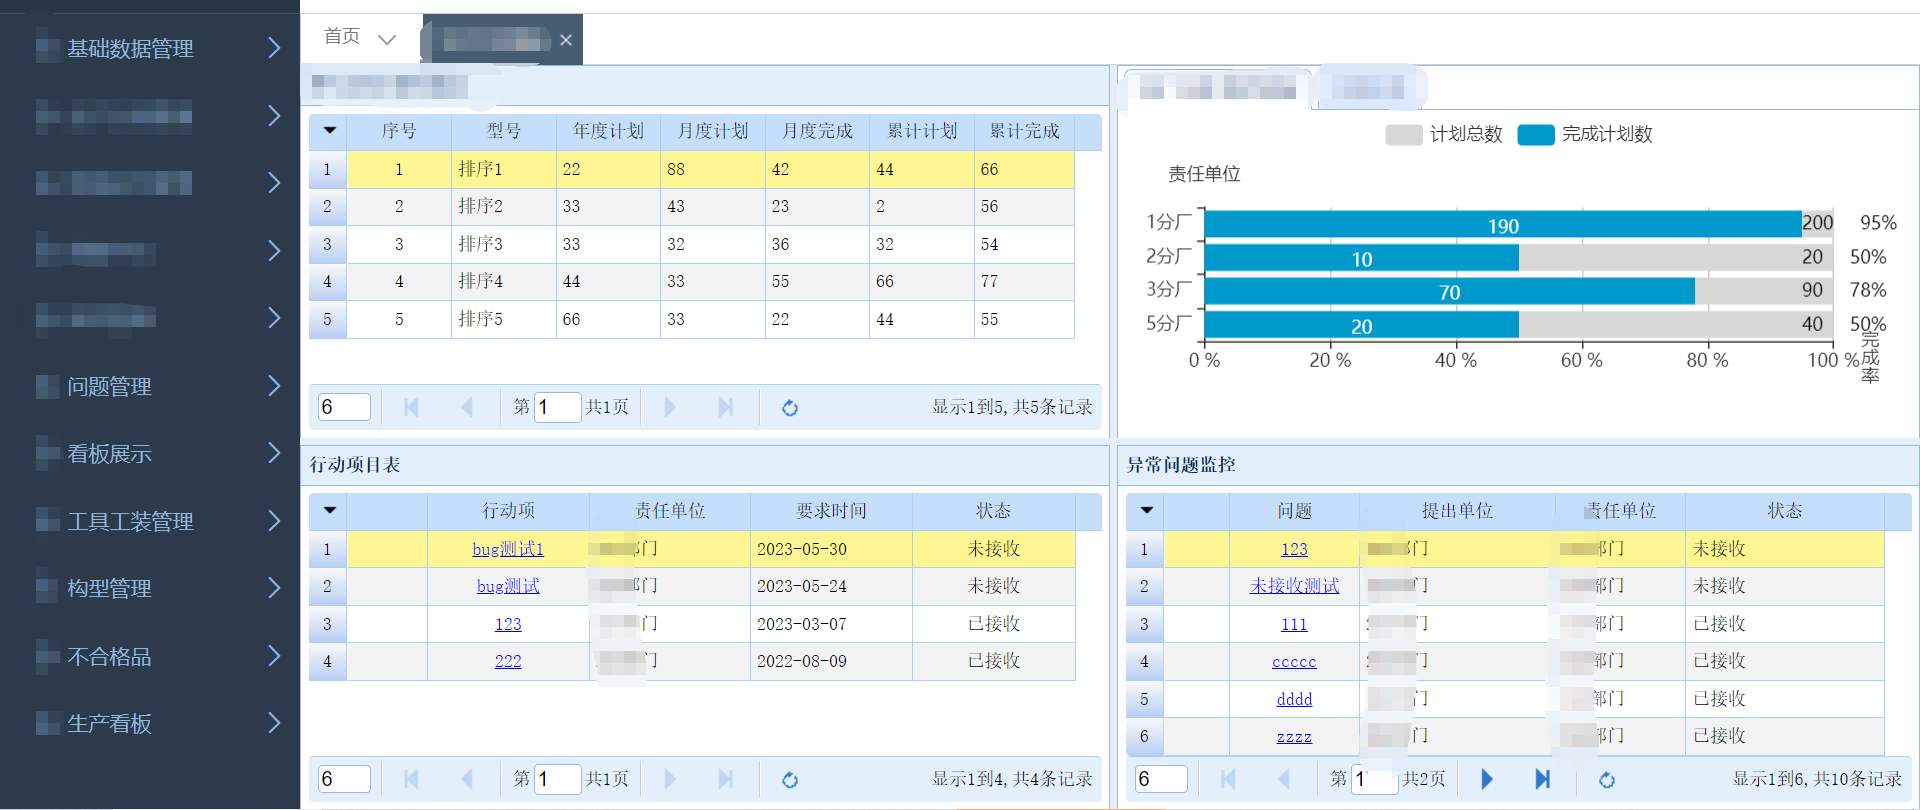1920x810 pixels.
Task: Click the 问题管理 sidebar icon
Action: tap(48, 387)
